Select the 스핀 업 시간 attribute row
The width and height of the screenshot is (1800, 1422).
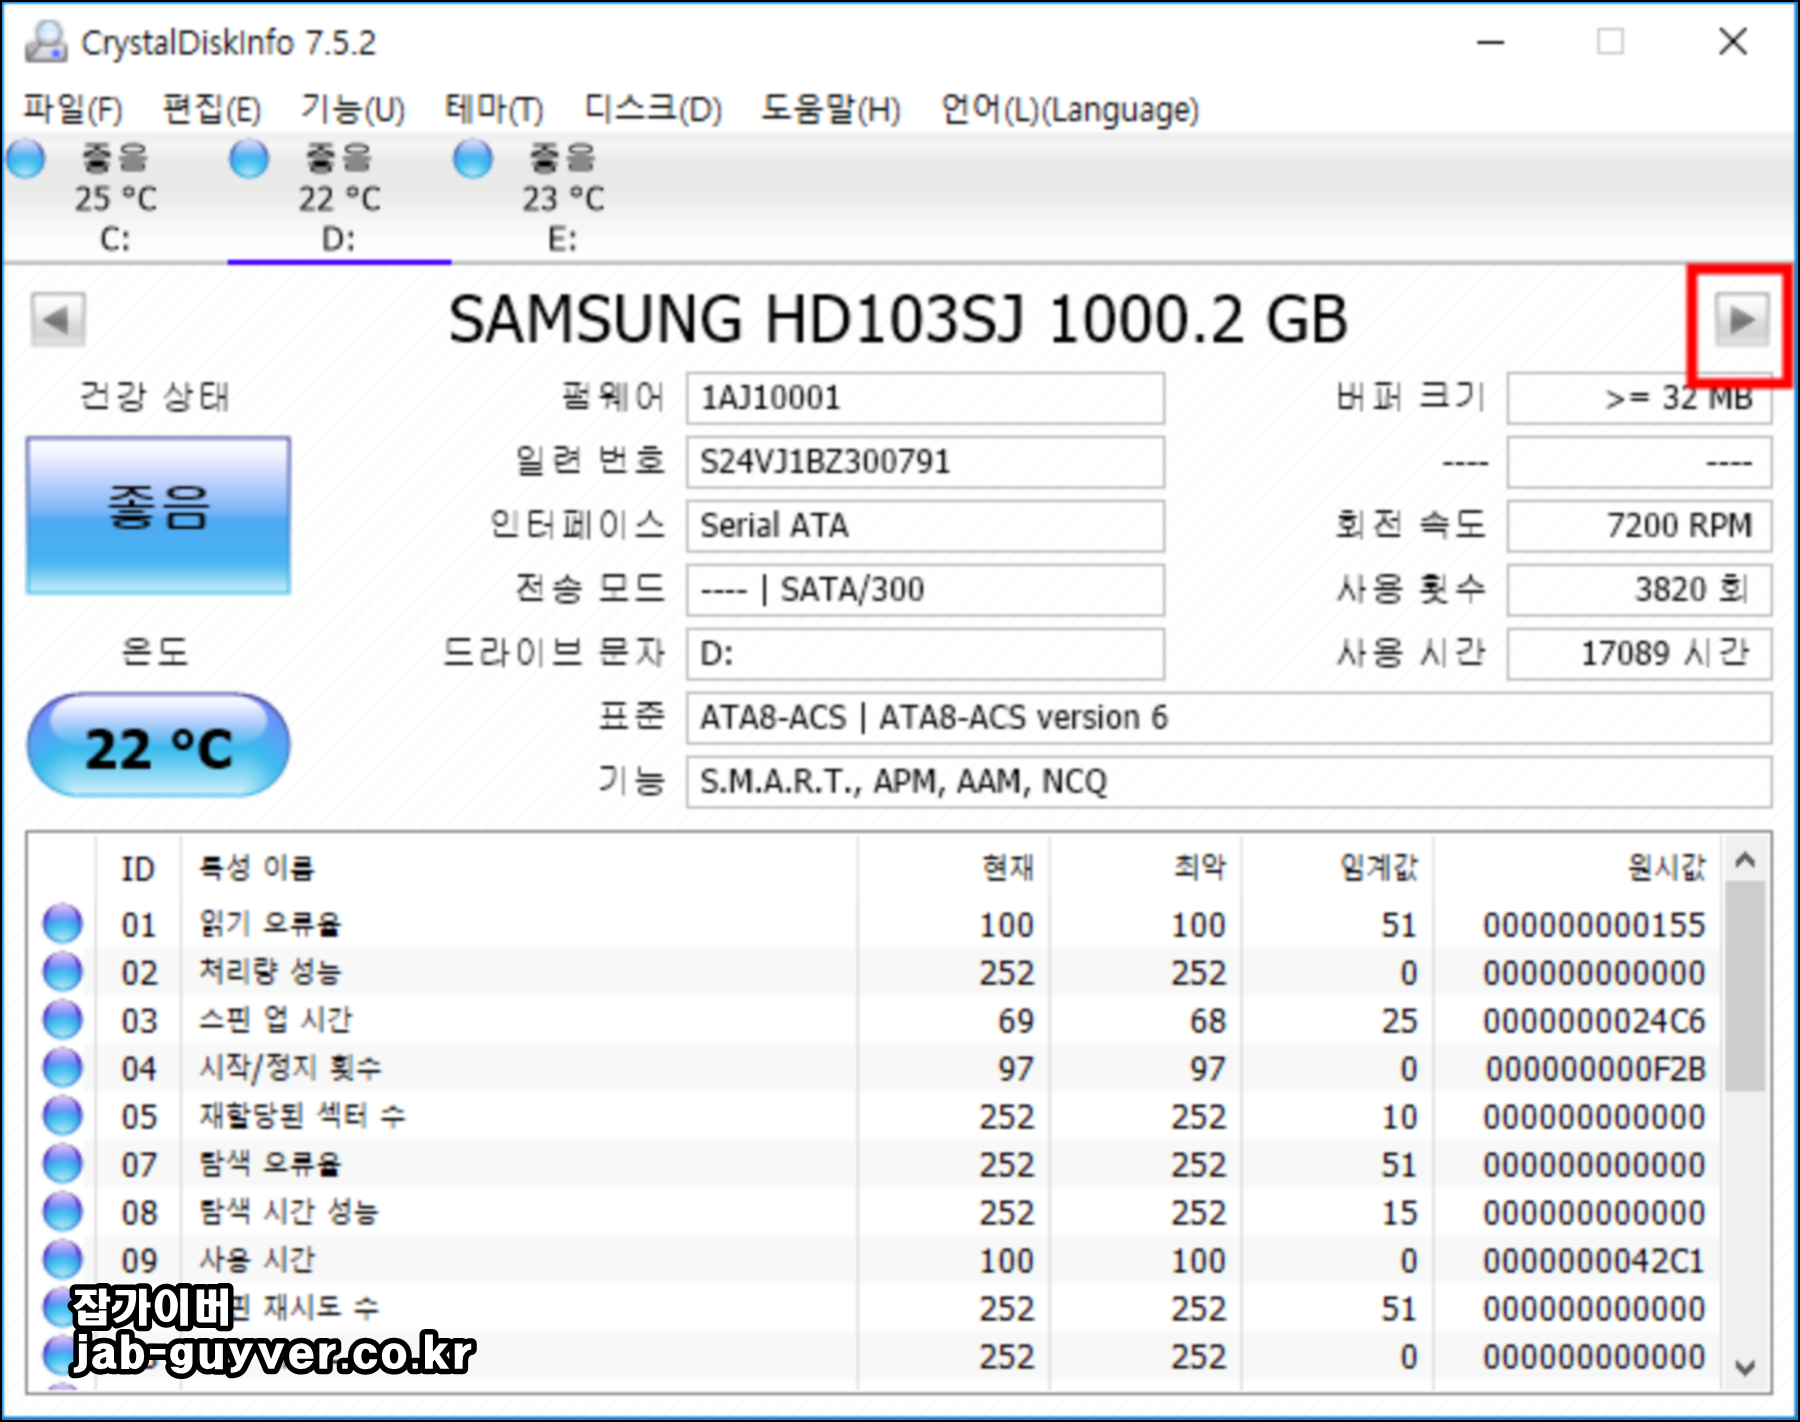click(875, 1020)
